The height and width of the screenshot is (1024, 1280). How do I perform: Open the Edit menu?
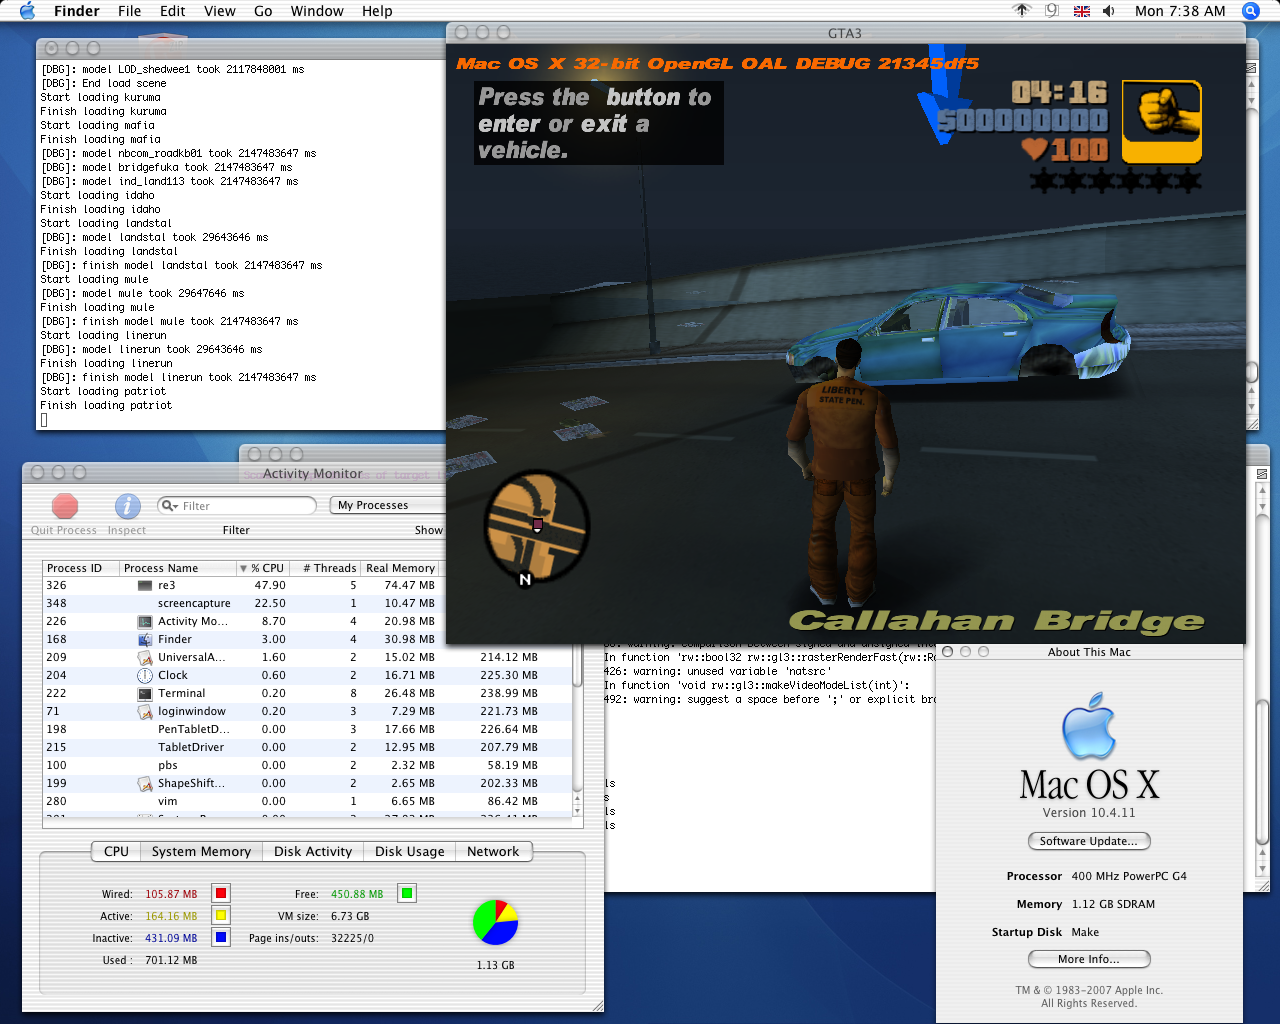pyautogui.click(x=173, y=11)
